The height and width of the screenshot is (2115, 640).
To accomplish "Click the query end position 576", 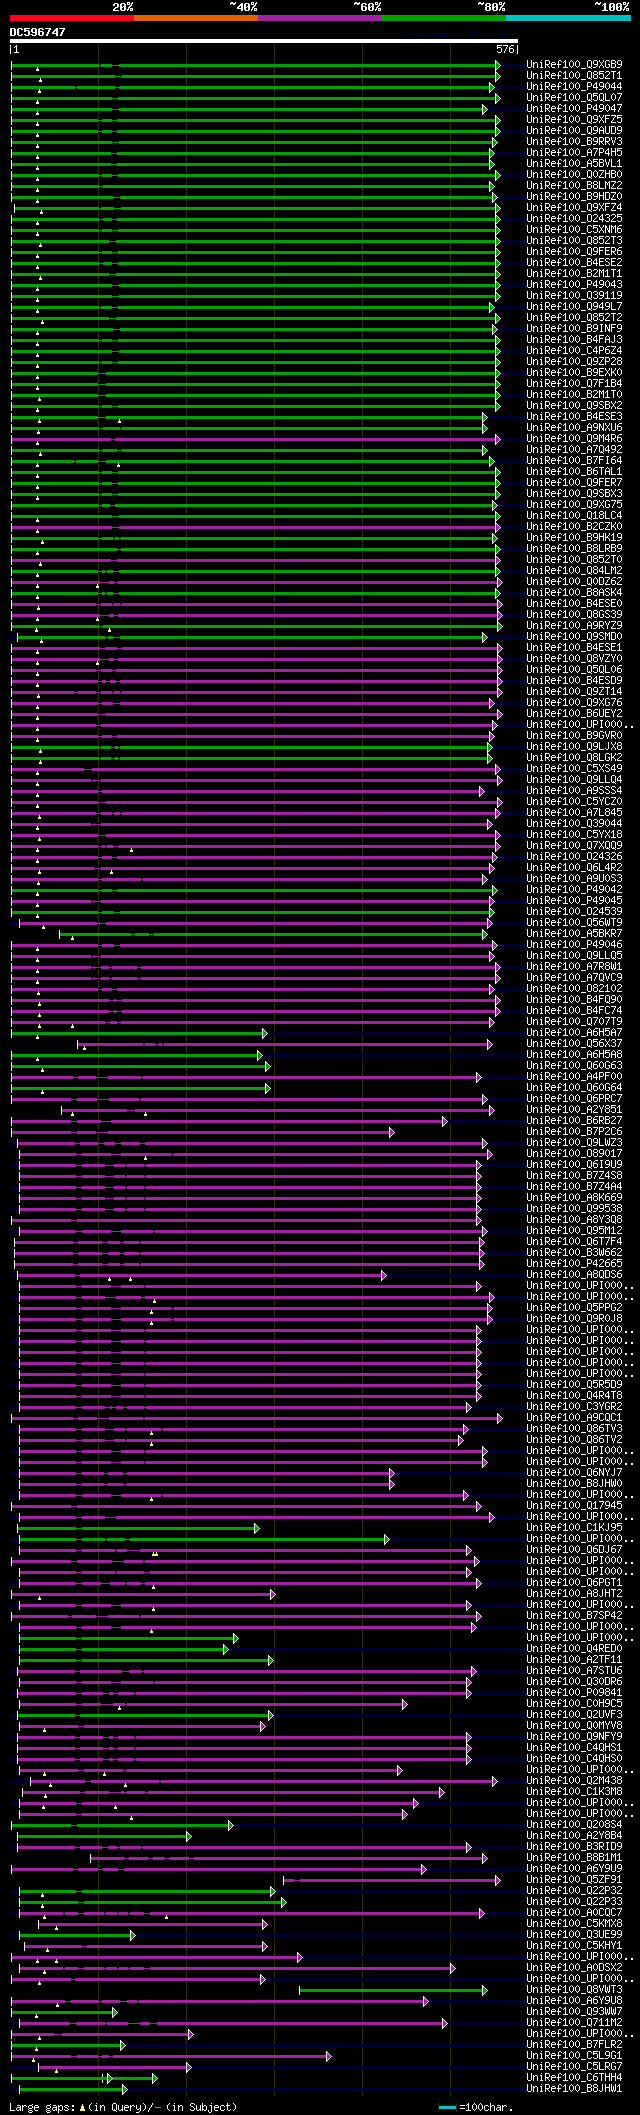I will (x=505, y=49).
